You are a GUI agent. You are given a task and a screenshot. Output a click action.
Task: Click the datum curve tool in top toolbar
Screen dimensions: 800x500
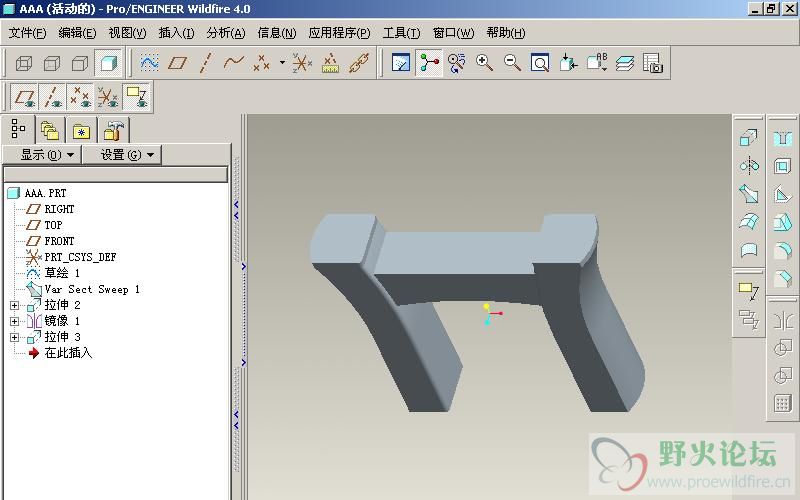click(233, 63)
